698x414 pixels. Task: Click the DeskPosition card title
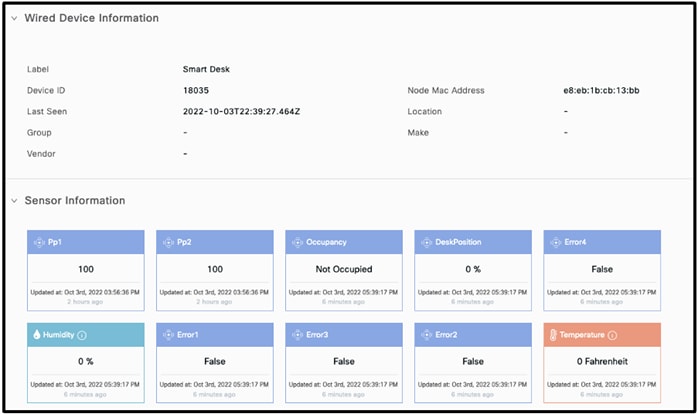click(458, 242)
